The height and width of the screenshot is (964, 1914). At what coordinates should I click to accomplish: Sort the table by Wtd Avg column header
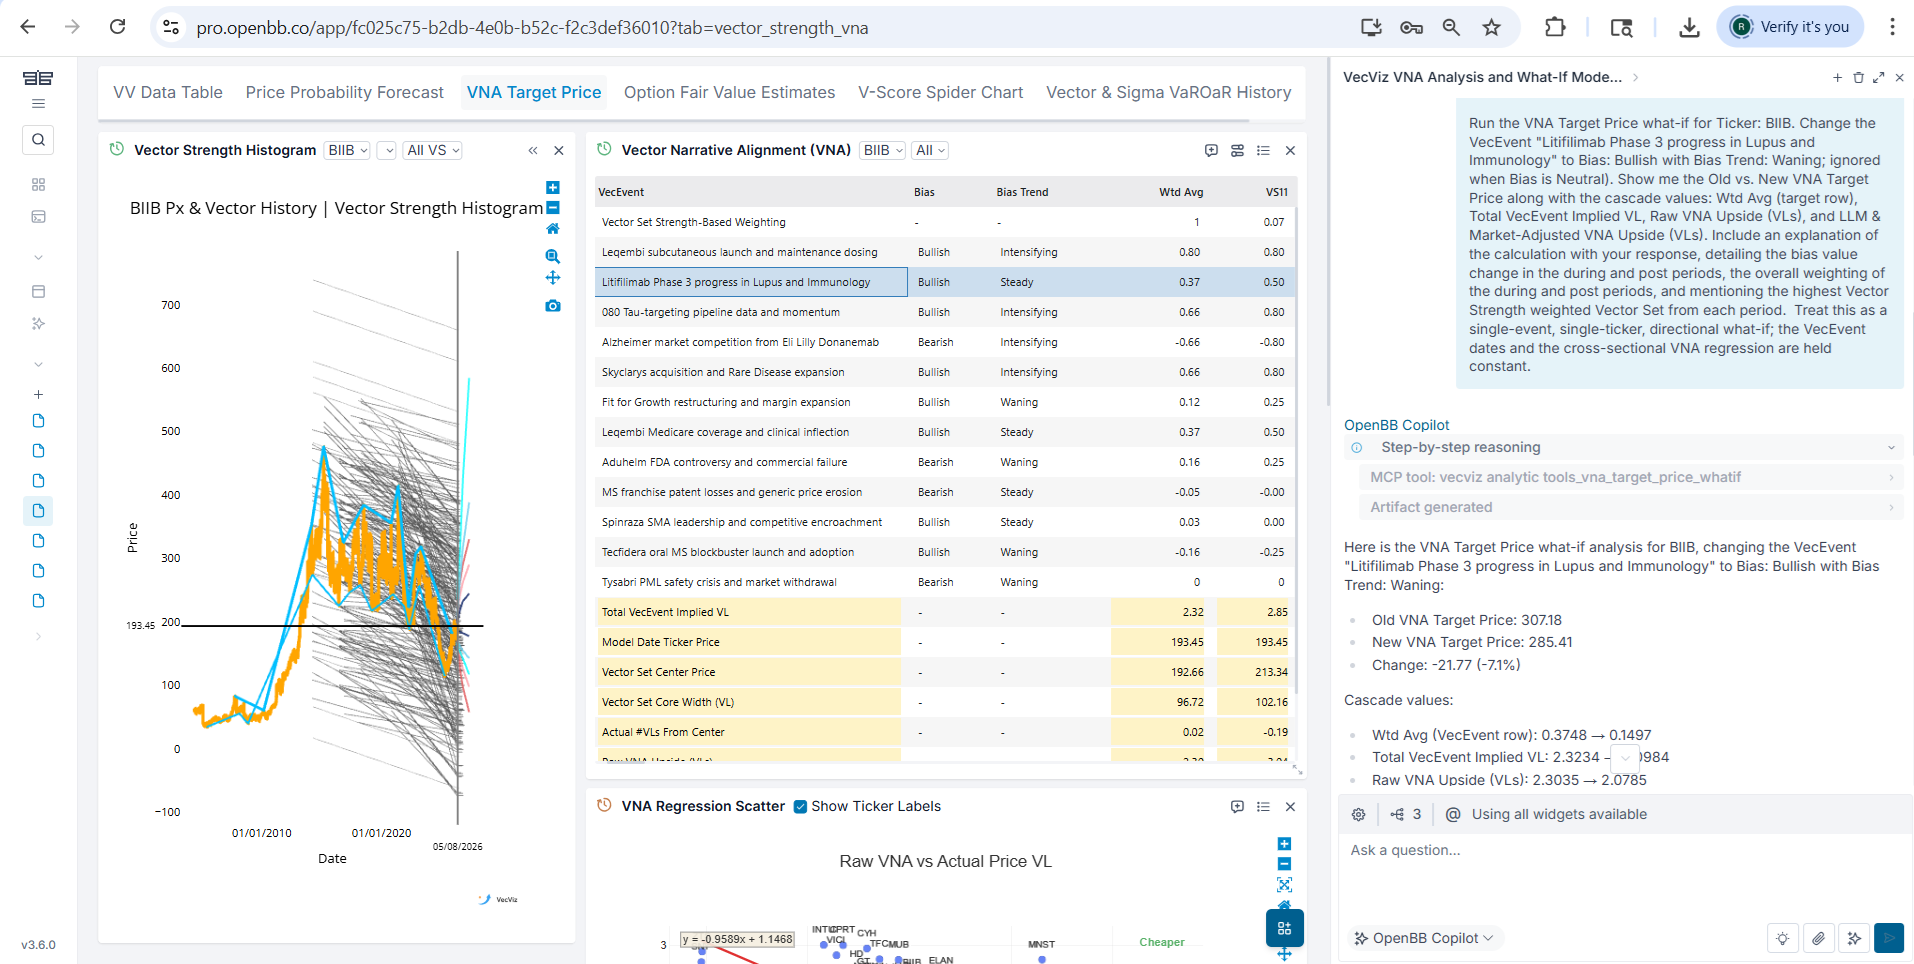[1181, 192]
